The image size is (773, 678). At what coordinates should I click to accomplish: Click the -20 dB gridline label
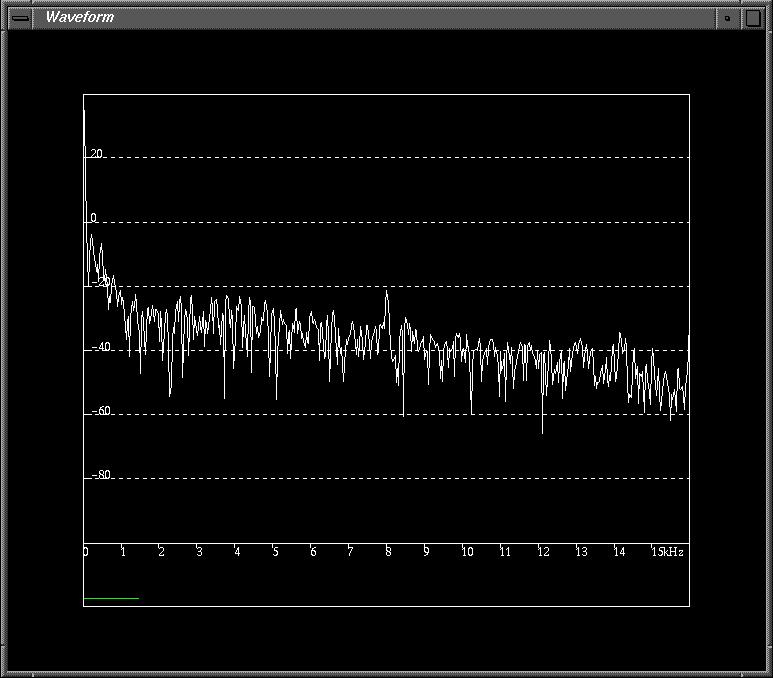(x=99, y=282)
